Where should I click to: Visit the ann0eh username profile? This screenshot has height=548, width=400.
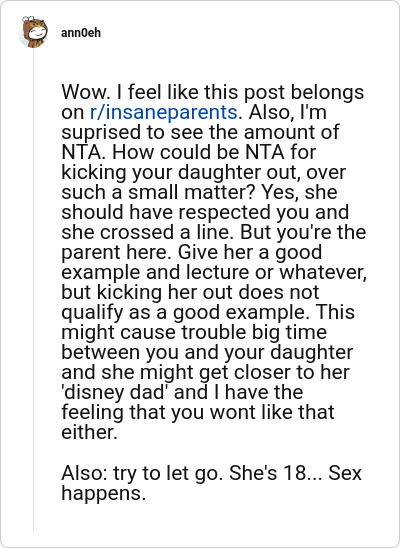(x=81, y=33)
